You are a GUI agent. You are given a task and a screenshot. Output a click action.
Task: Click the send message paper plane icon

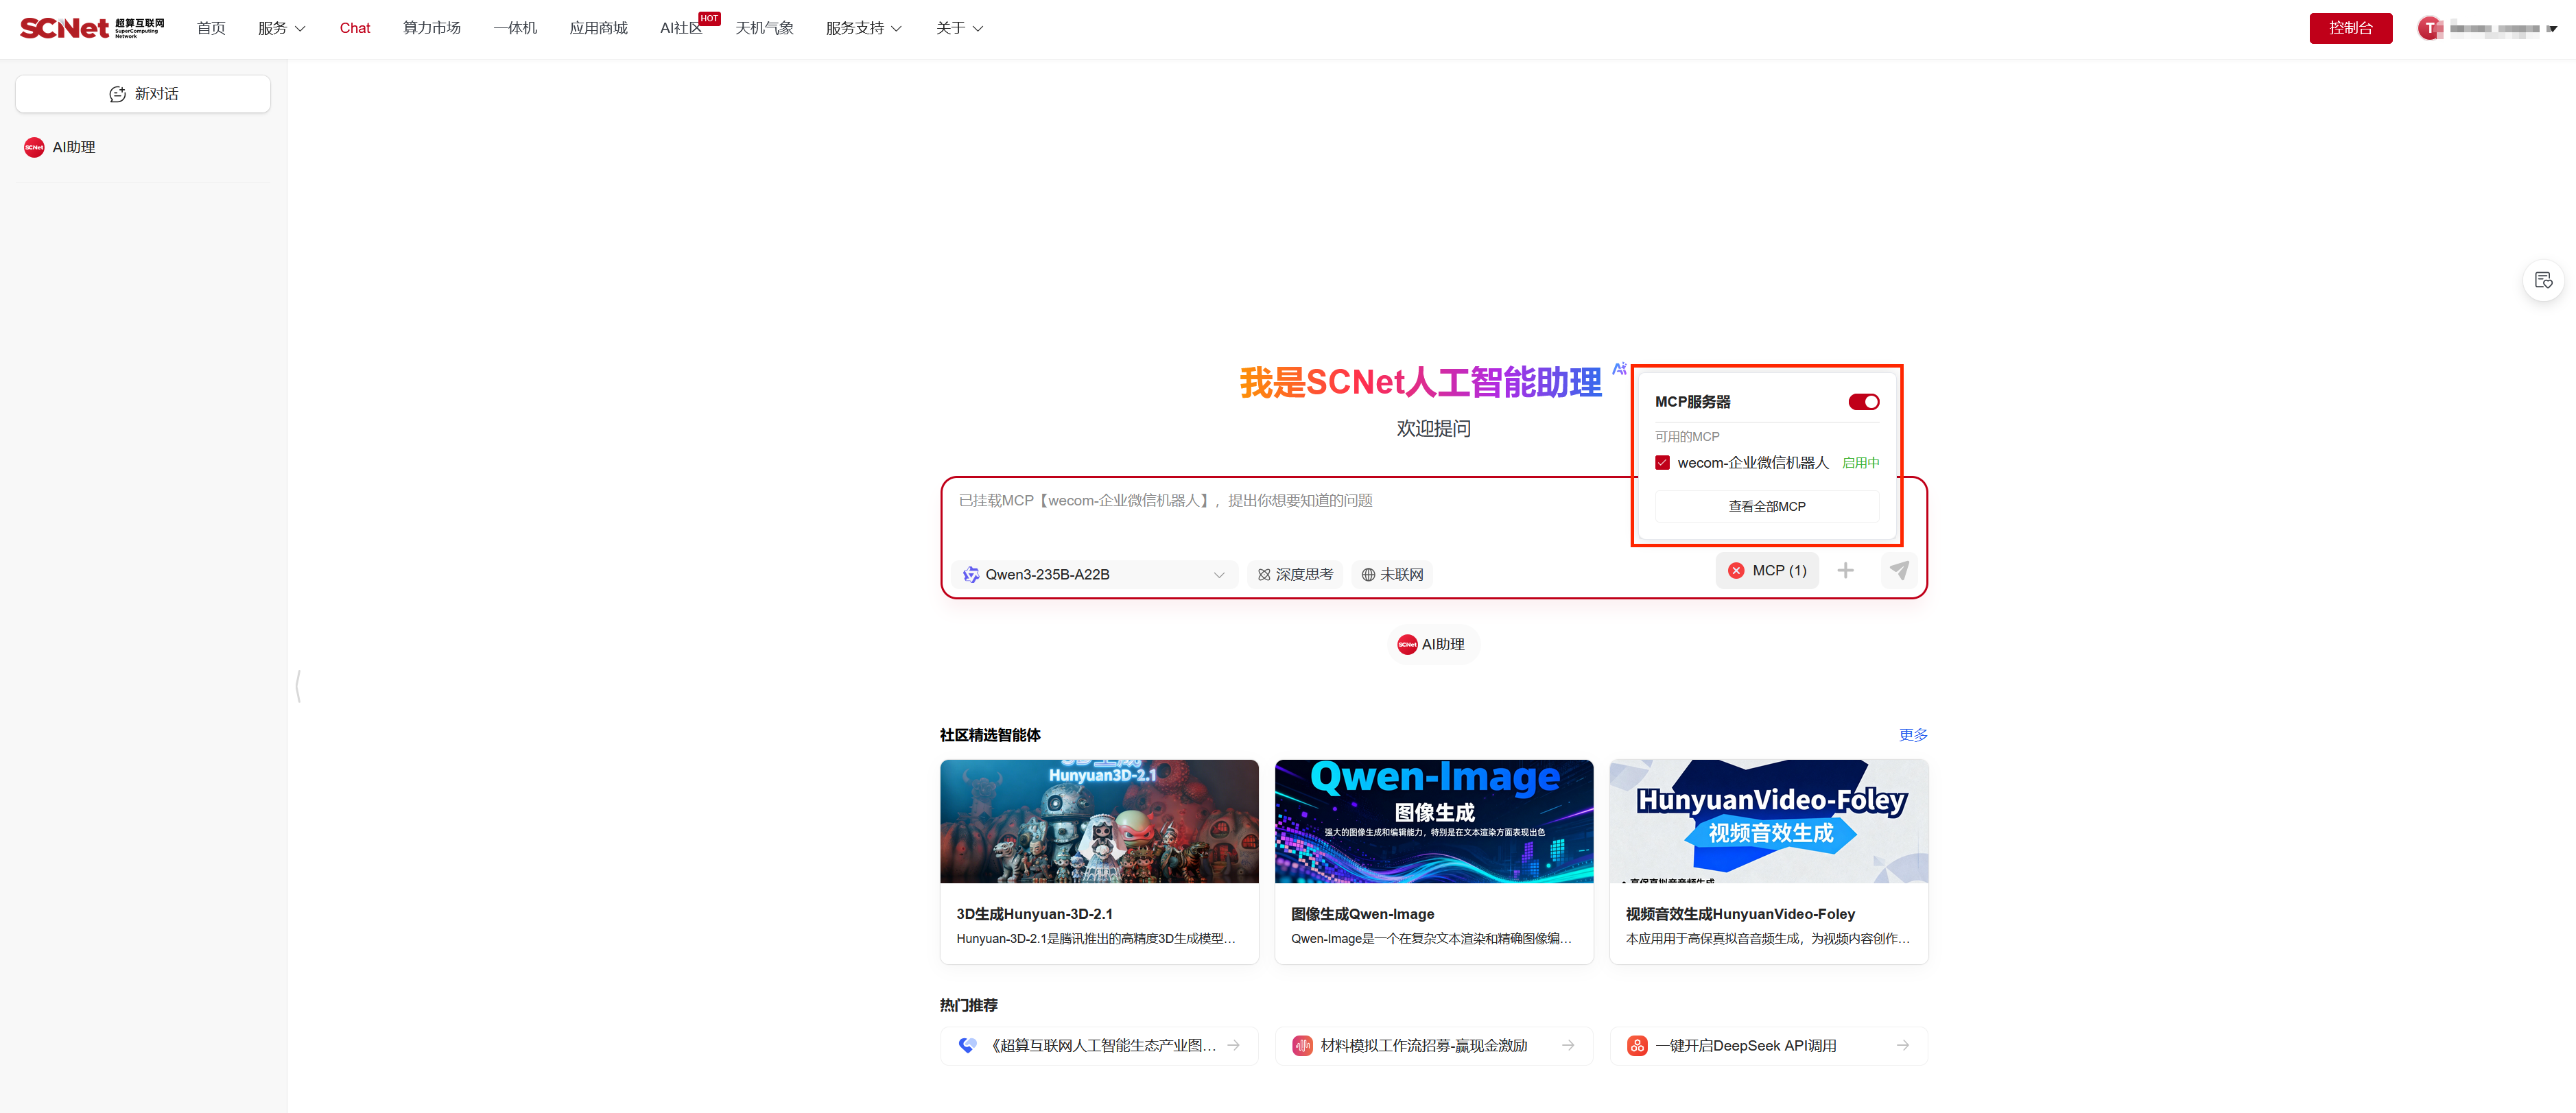click(1898, 570)
